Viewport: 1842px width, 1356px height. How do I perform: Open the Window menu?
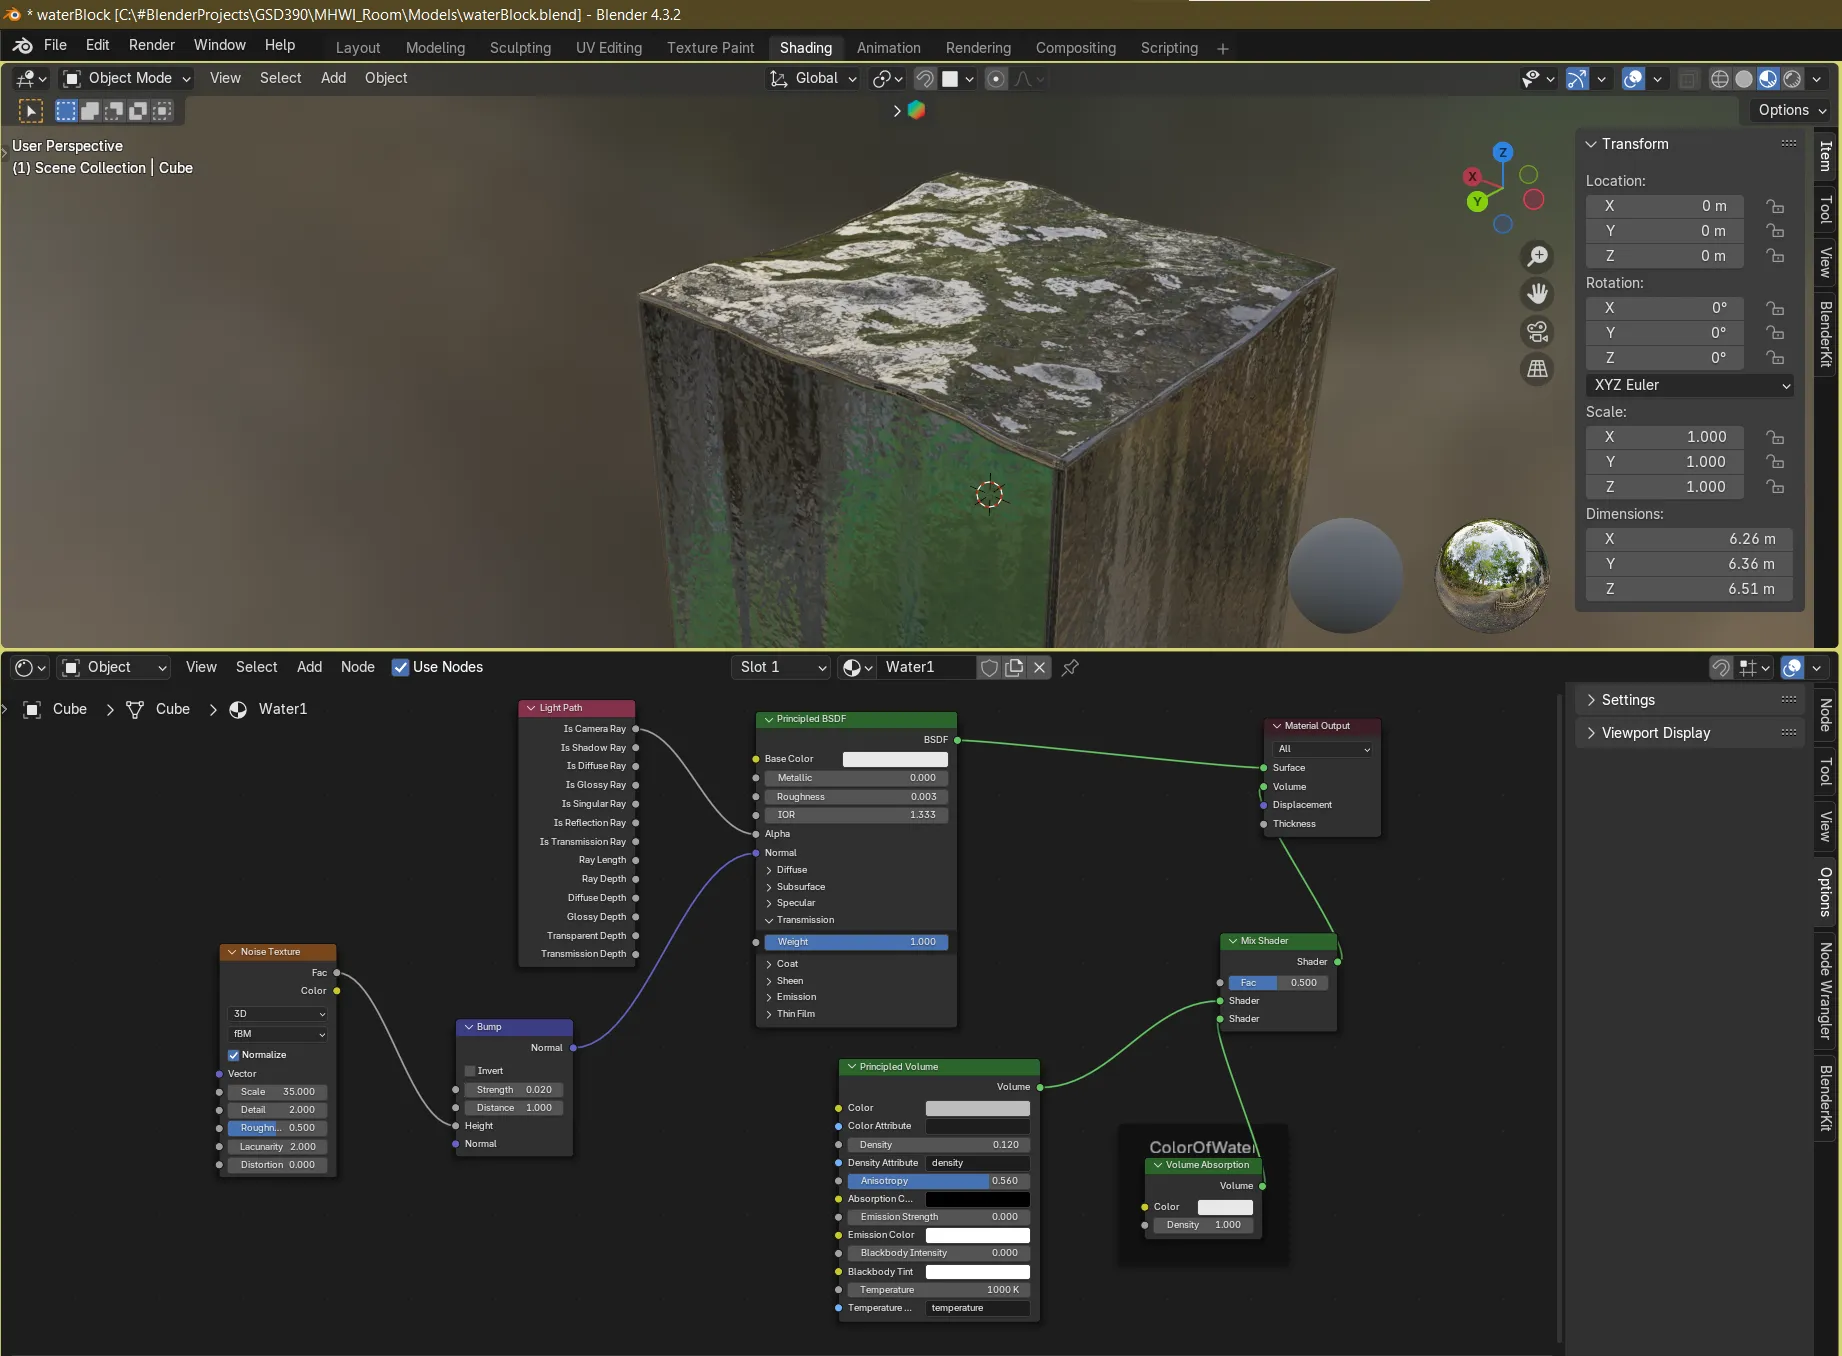tap(220, 45)
